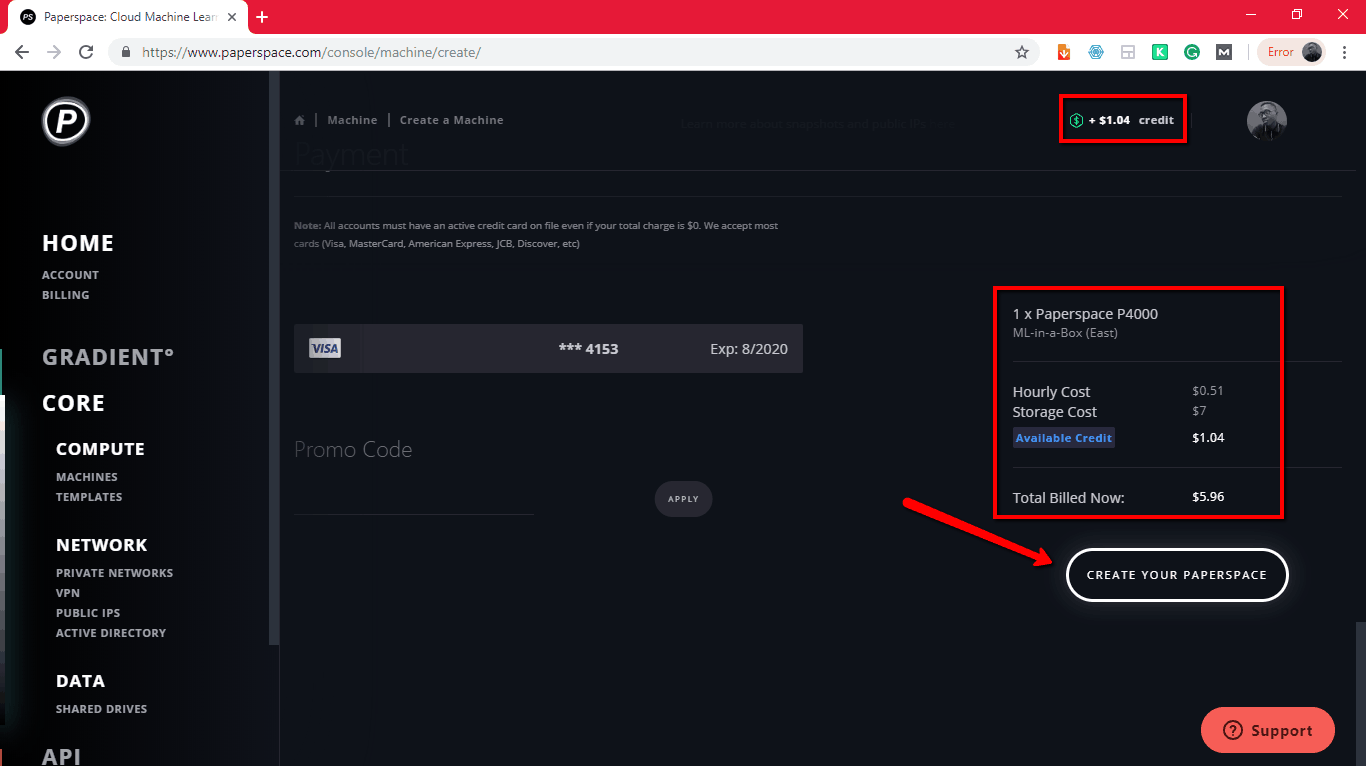Click the Visa card logo
The width and height of the screenshot is (1366, 766).
coord(325,348)
